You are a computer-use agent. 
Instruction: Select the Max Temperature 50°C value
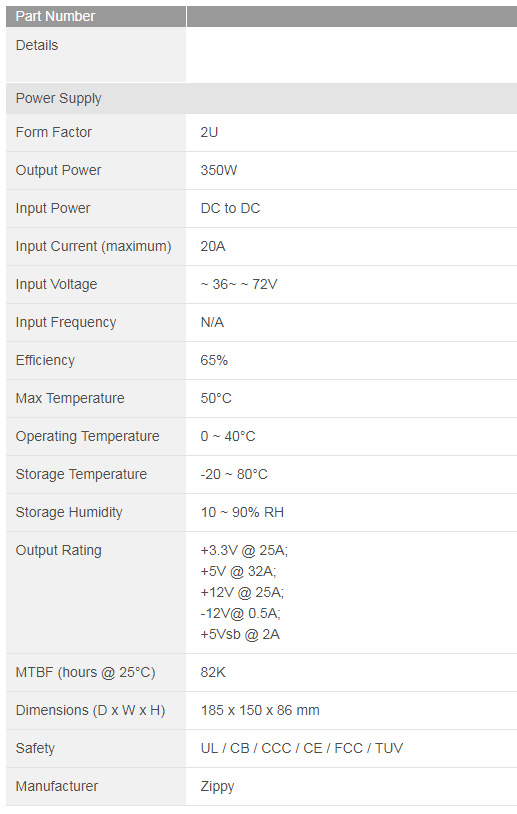[x=216, y=398]
